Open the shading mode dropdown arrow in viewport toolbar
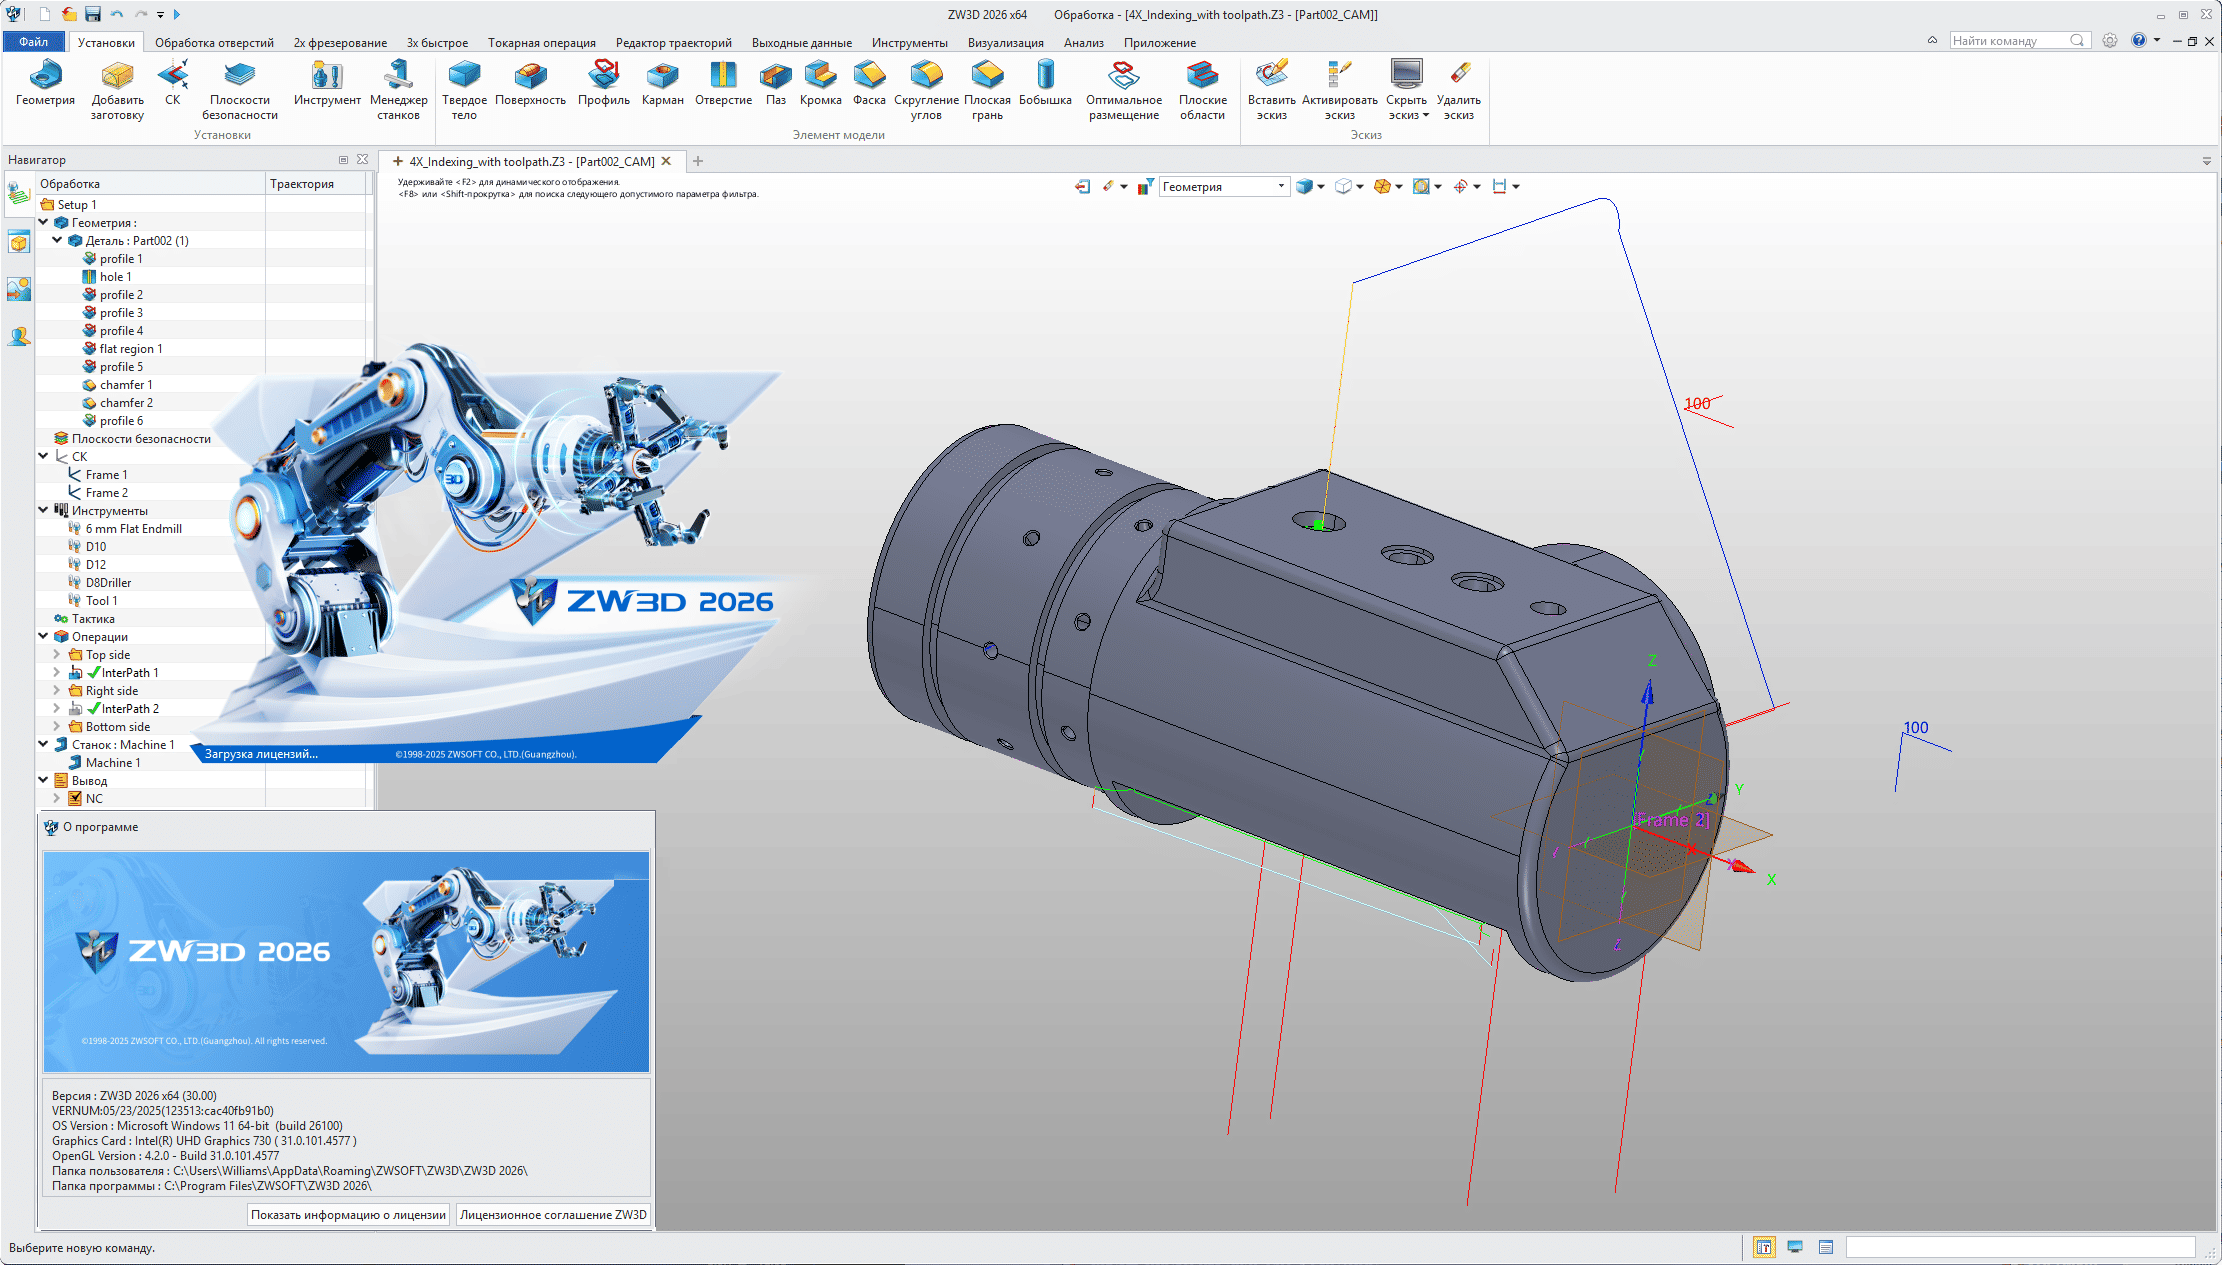 tap(1320, 187)
